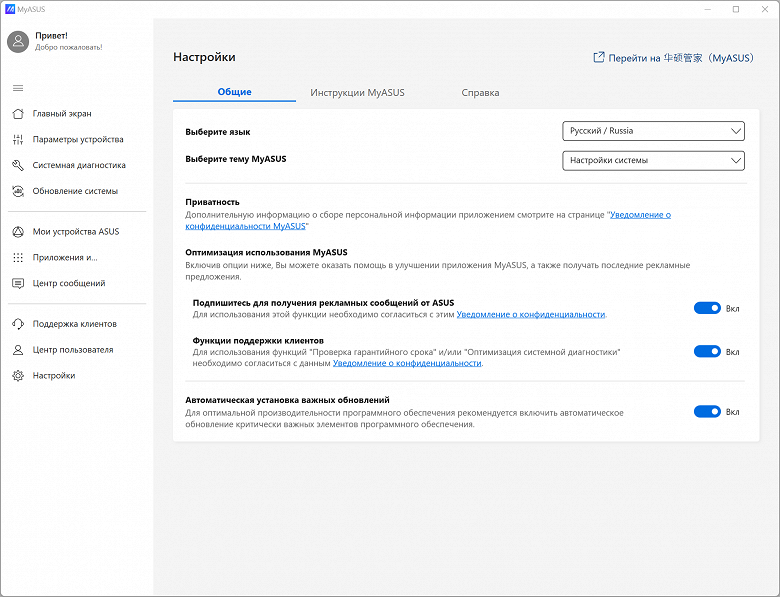Open Главный экран home icon
The width and height of the screenshot is (780, 597).
pyautogui.click(x=18, y=113)
